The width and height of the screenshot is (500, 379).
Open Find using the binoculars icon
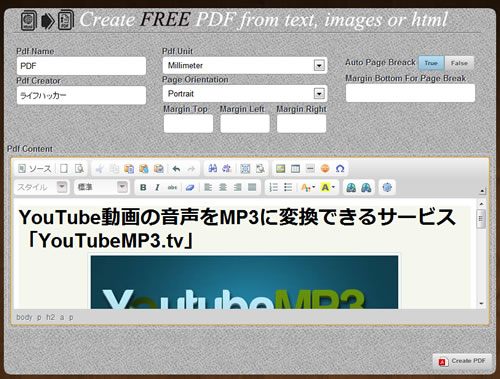[x=212, y=169]
